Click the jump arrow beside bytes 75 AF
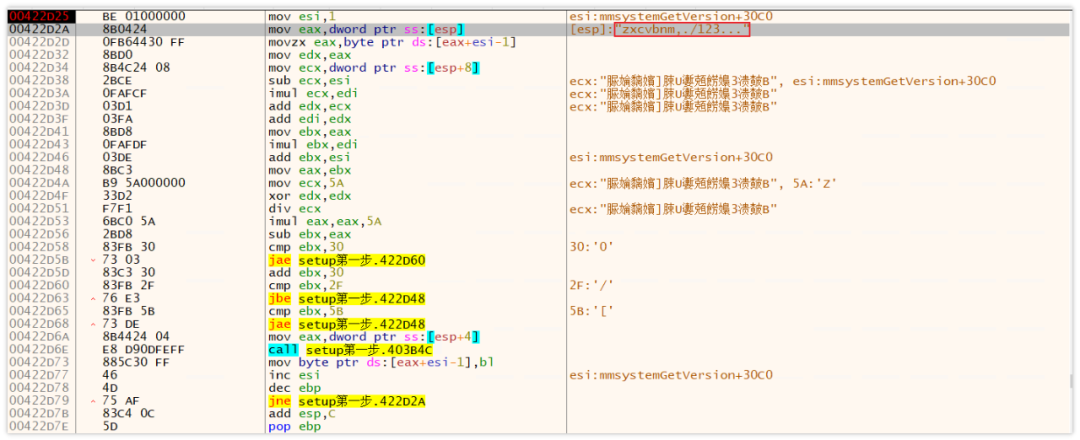Viewport: 1080px width, 440px height. pos(92,401)
